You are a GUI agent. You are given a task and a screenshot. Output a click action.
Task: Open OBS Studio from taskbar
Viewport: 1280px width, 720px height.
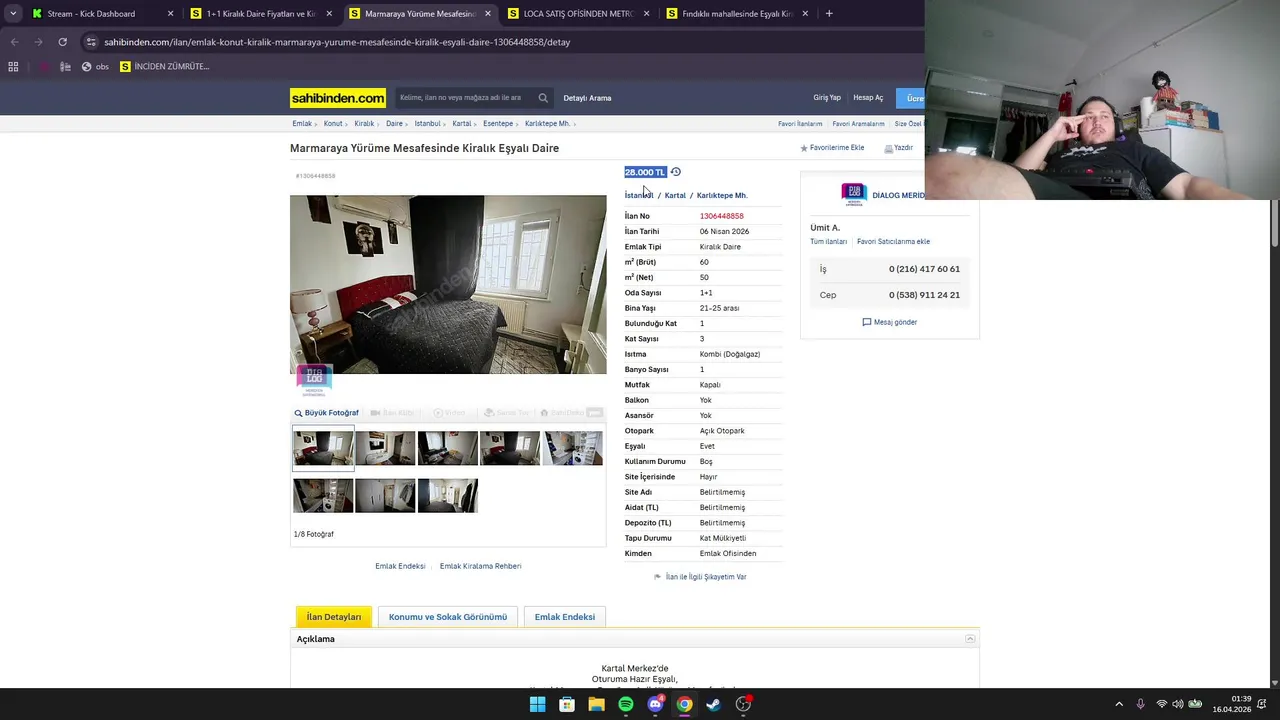(743, 704)
